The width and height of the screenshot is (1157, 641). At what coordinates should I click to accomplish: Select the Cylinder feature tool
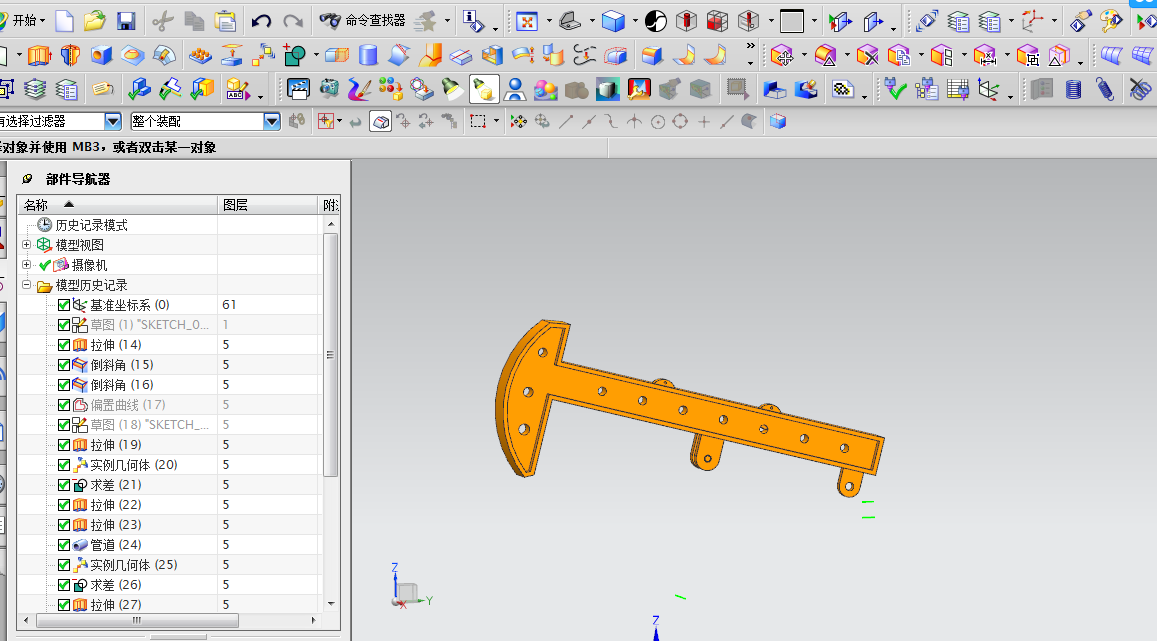tap(369, 55)
